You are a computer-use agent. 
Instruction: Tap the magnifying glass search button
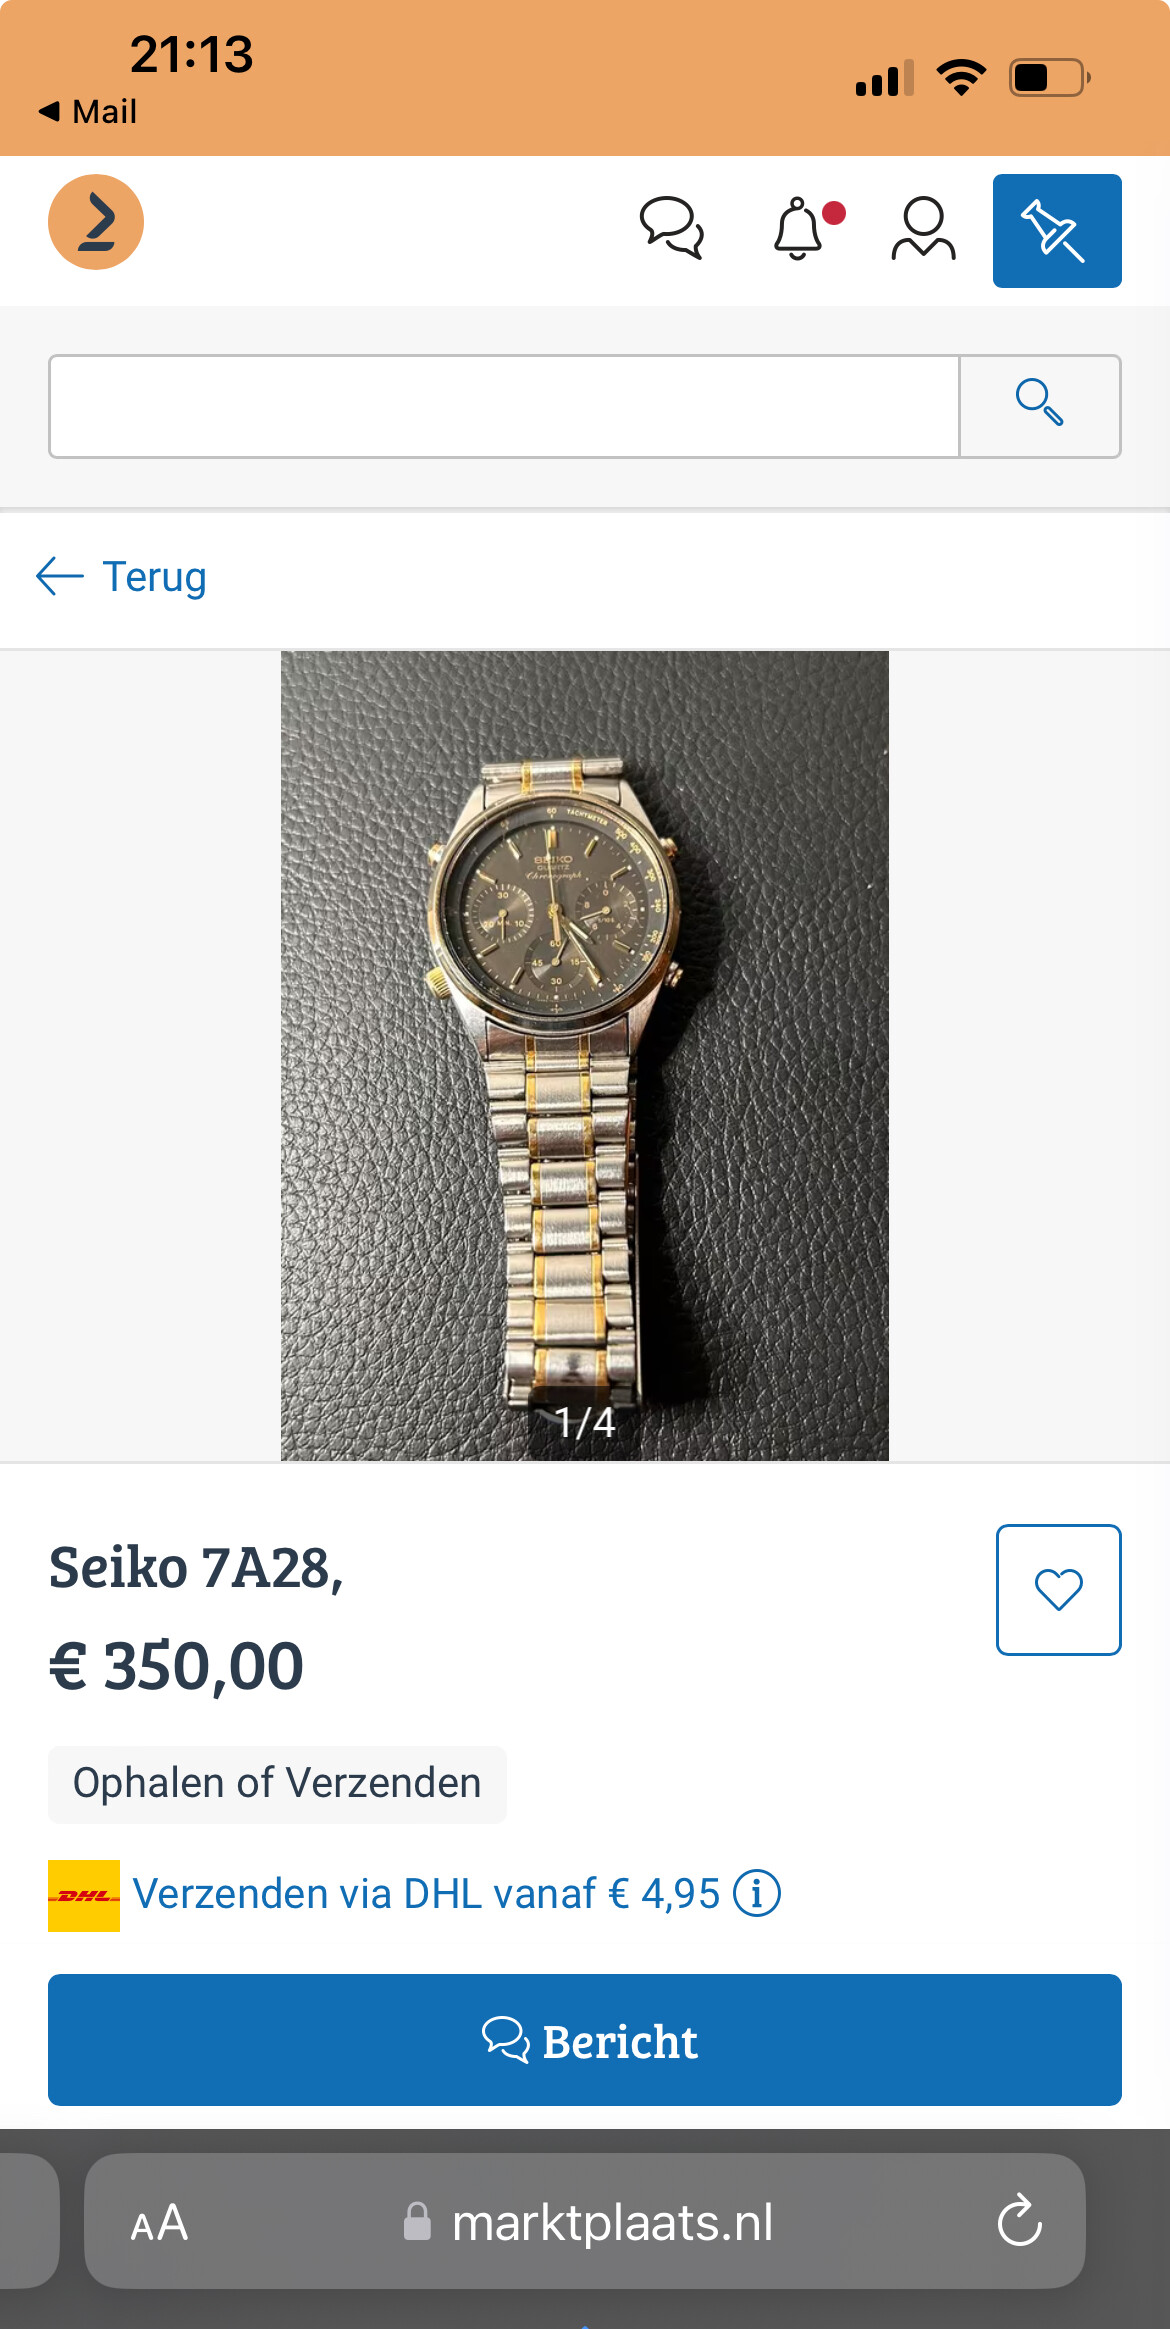[1040, 406]
